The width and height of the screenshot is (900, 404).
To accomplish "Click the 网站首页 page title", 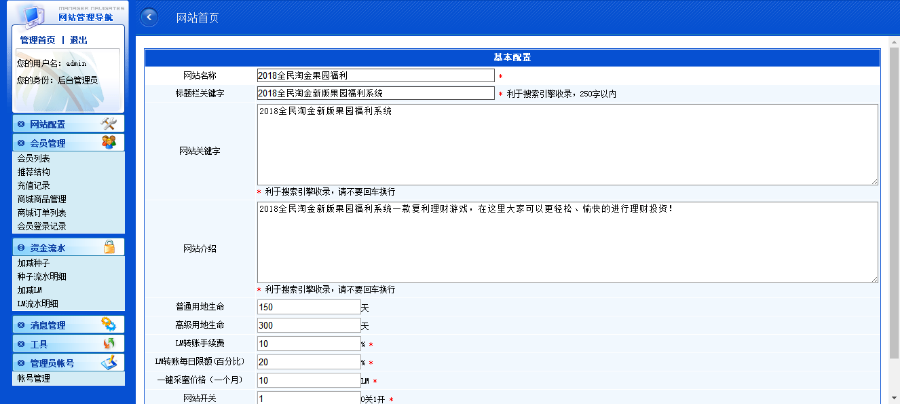I will pyautogui.click(x=197, y=18).
